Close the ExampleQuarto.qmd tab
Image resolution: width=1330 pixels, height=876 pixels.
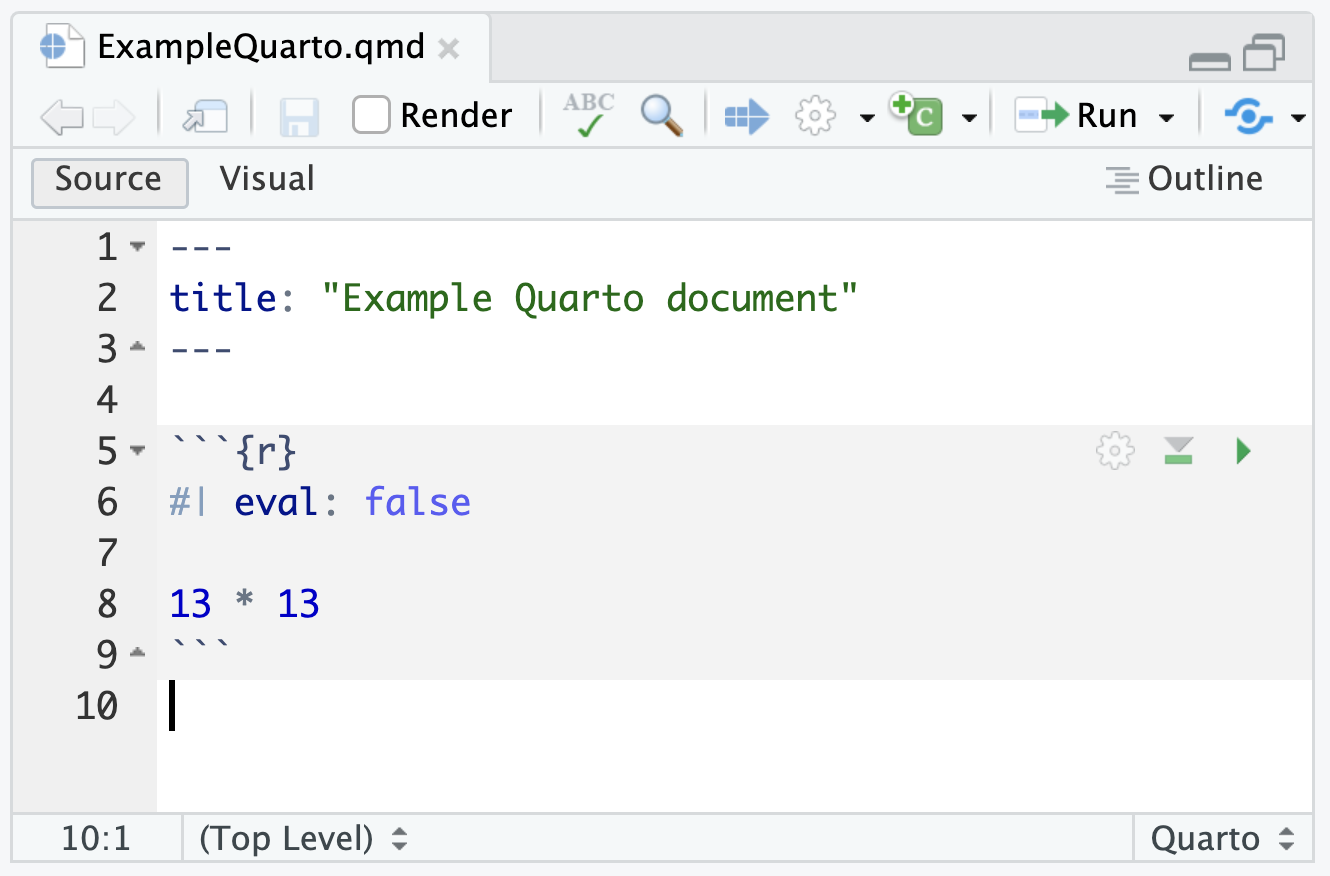click(x=449, y=48)
